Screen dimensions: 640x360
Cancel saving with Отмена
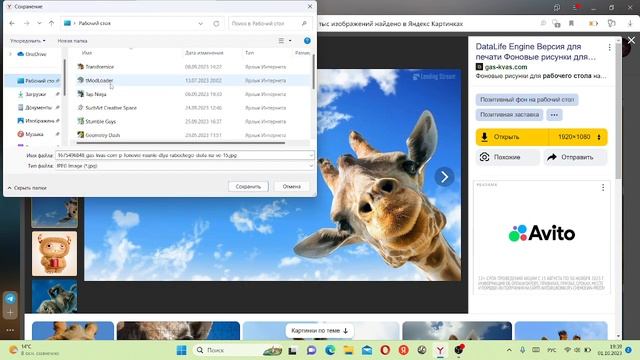pyautogui.click(x=291, y=187)
